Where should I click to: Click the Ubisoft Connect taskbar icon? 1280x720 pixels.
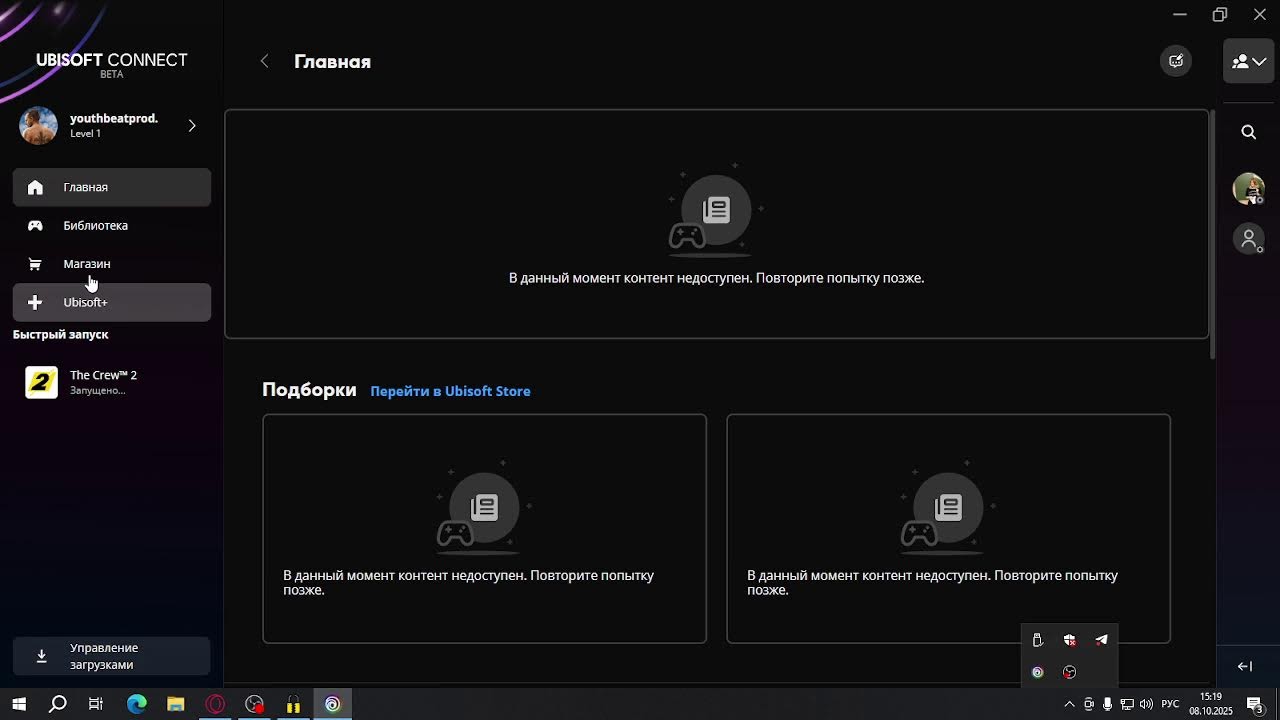click(x=333, y=704)
